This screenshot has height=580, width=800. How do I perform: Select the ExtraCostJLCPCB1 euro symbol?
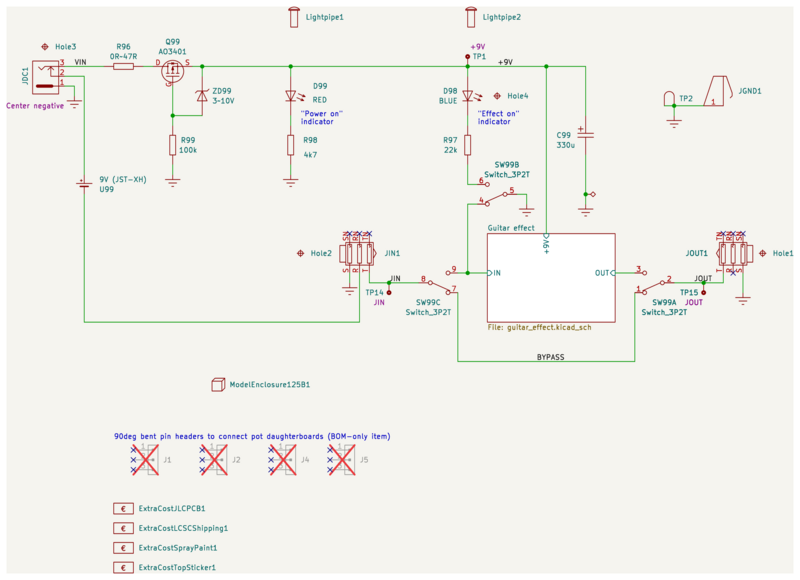pyautogui.click(x=123, y=509)
